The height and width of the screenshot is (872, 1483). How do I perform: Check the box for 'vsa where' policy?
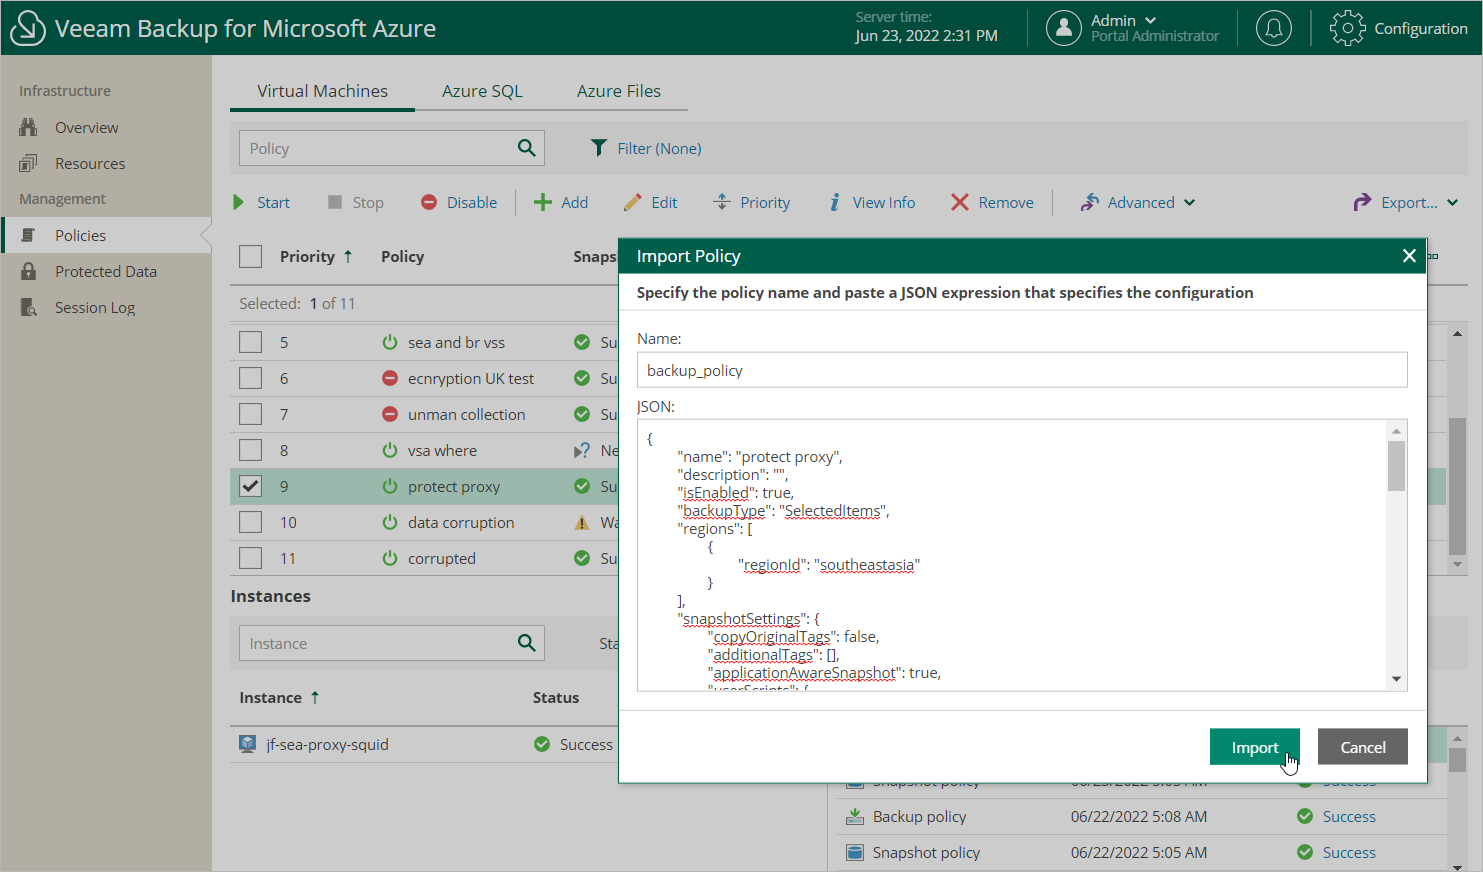(251, 450)
